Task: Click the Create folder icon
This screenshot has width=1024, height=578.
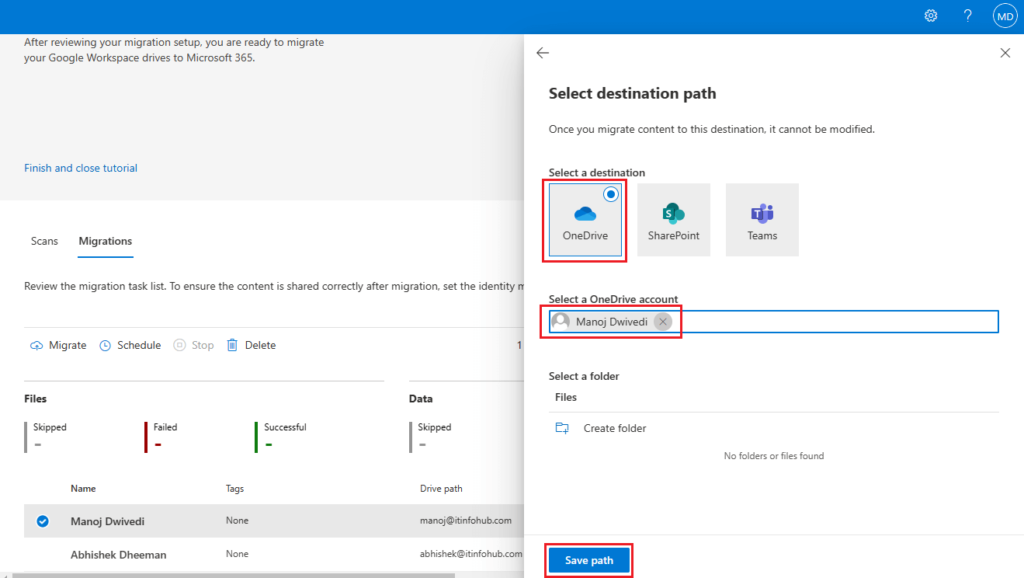Action: click(564, 427)
